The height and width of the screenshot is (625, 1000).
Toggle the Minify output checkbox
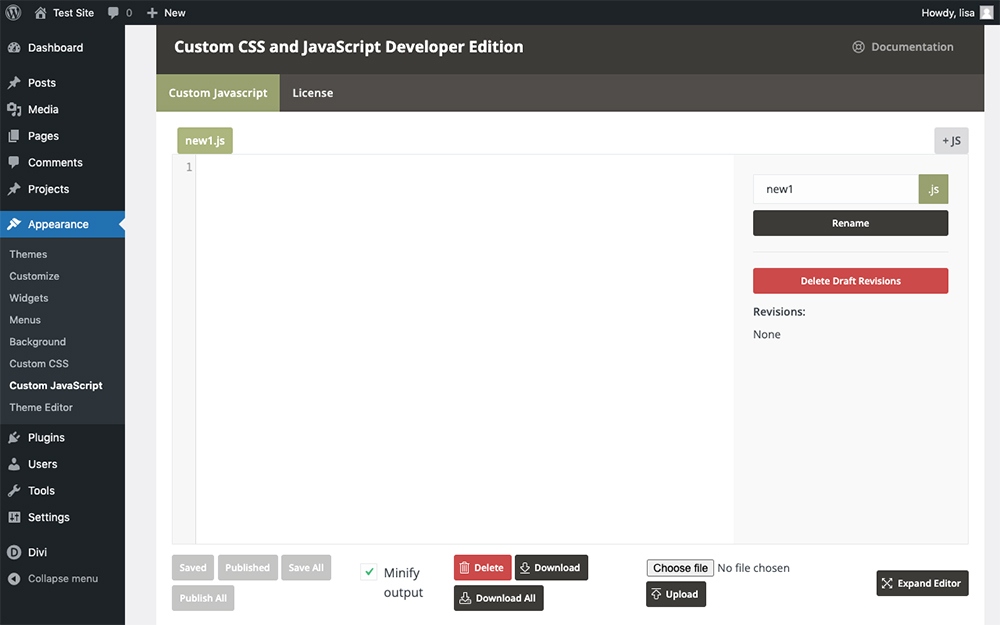click(369, 571)
